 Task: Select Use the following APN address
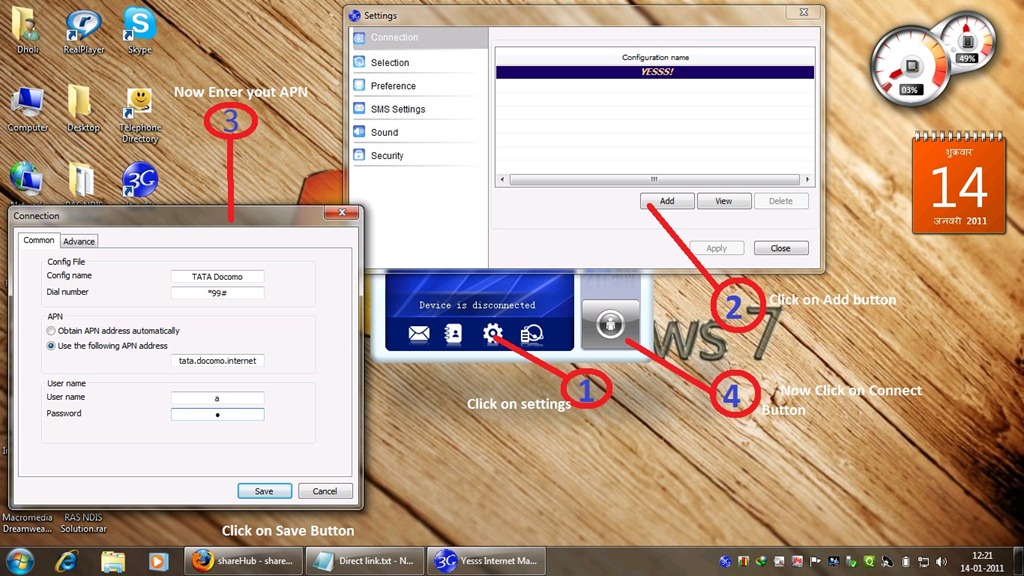pyautogui.click(x=52, y=346)
